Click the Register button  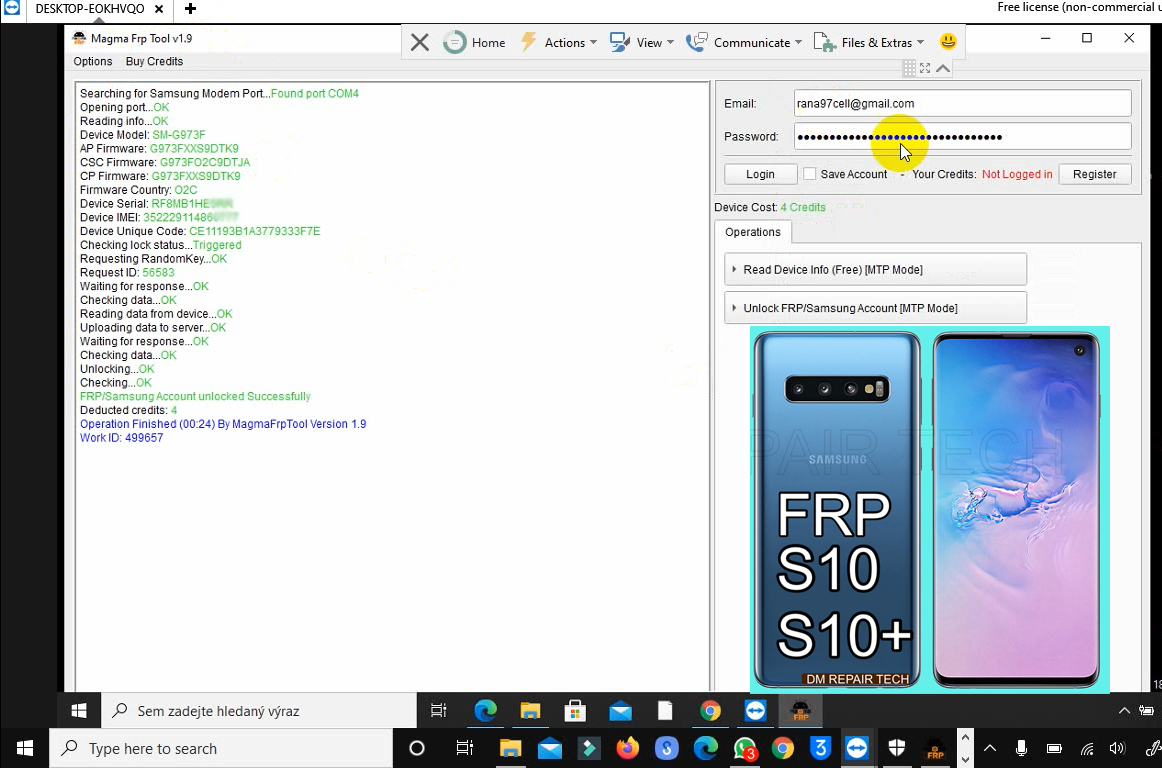tap(1095, 174)
